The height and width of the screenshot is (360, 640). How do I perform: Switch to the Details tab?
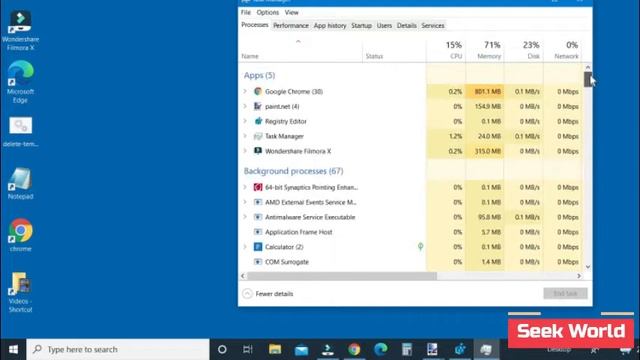[407, 25]
